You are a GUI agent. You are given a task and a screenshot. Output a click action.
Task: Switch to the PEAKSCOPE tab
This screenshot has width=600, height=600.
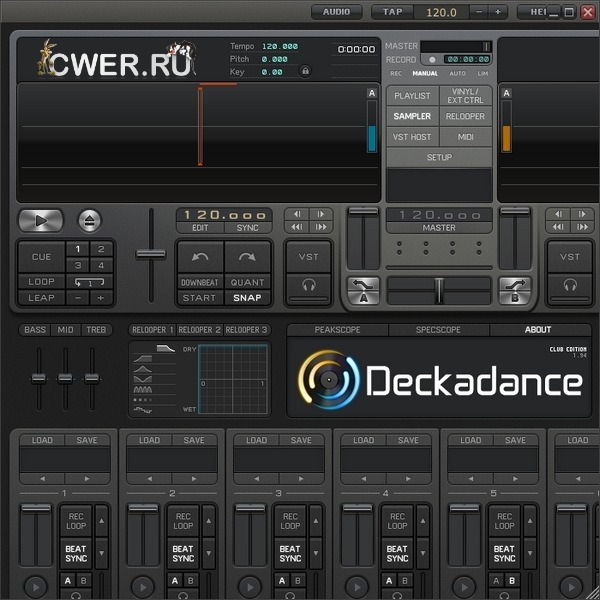click(337, 330)
